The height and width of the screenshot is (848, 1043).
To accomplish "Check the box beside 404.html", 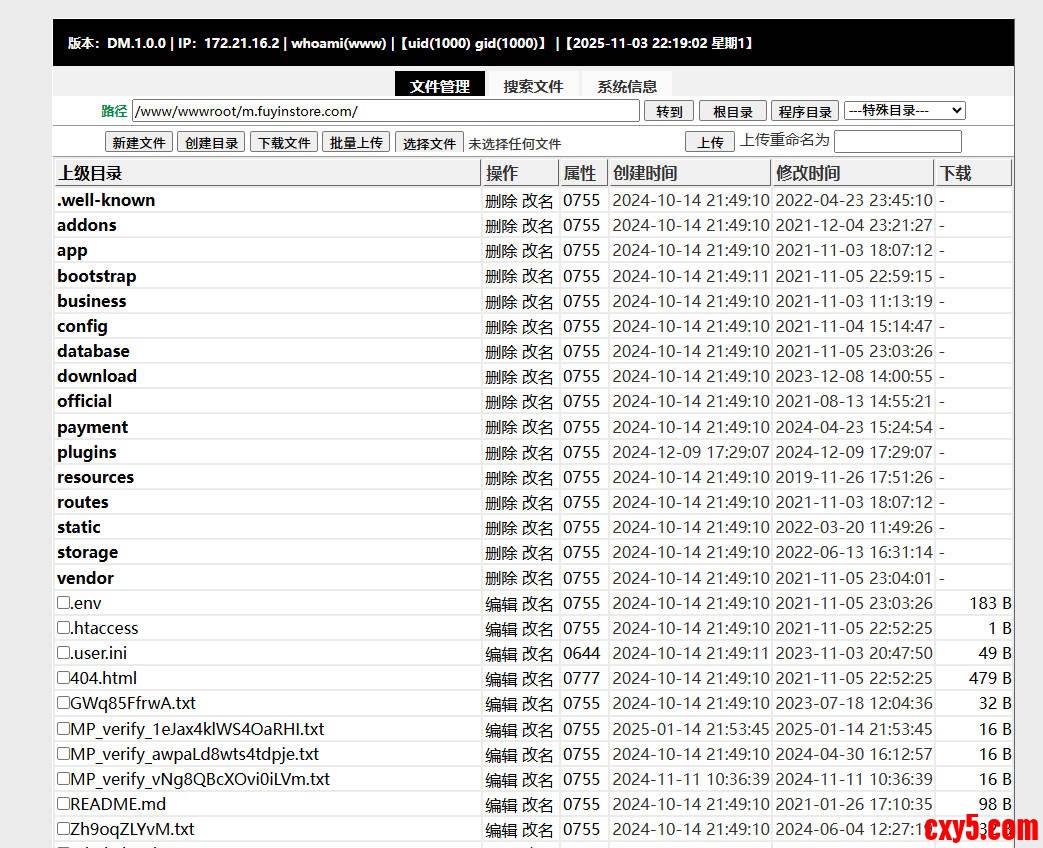I will [x=64, y=678].
